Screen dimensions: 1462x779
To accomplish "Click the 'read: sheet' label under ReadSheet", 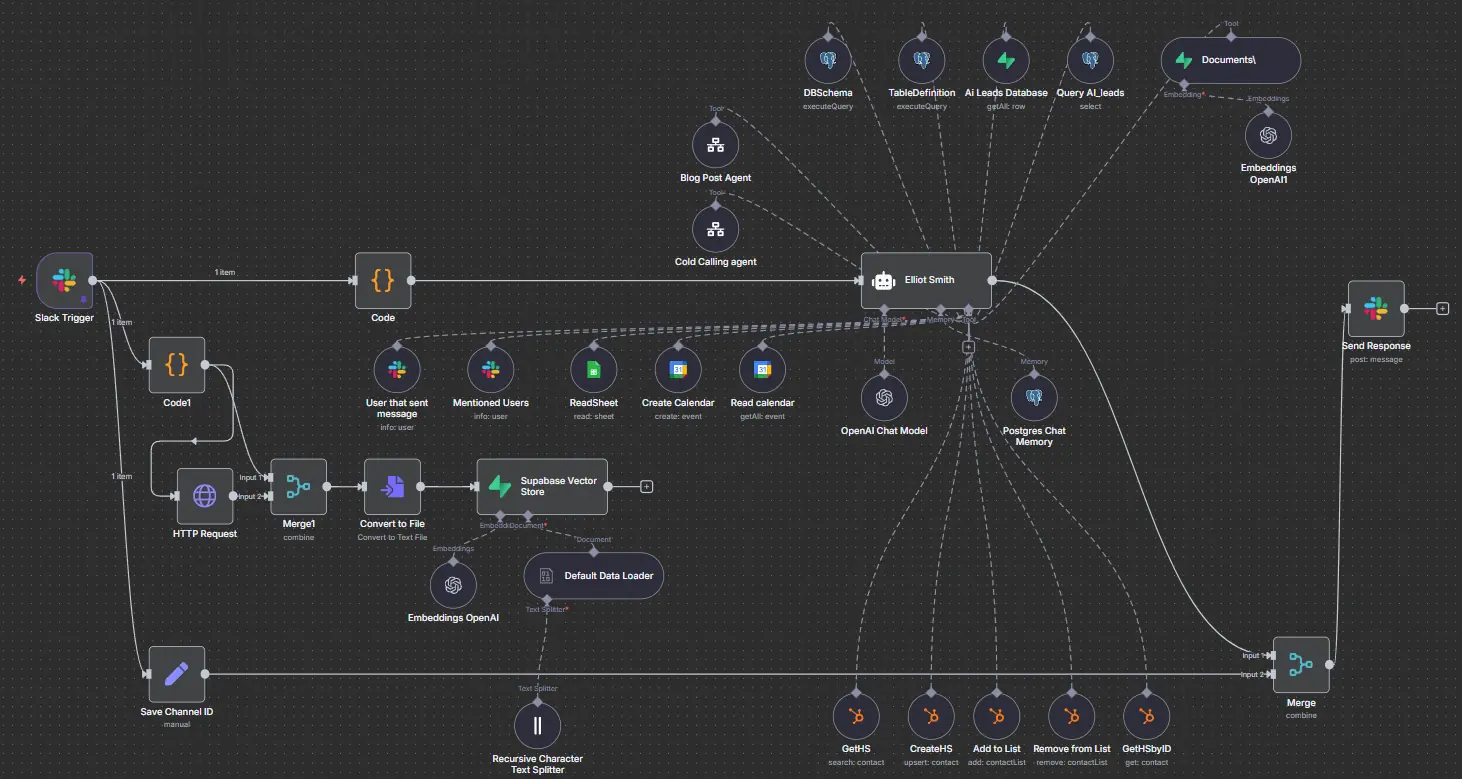I will [593, 415].
